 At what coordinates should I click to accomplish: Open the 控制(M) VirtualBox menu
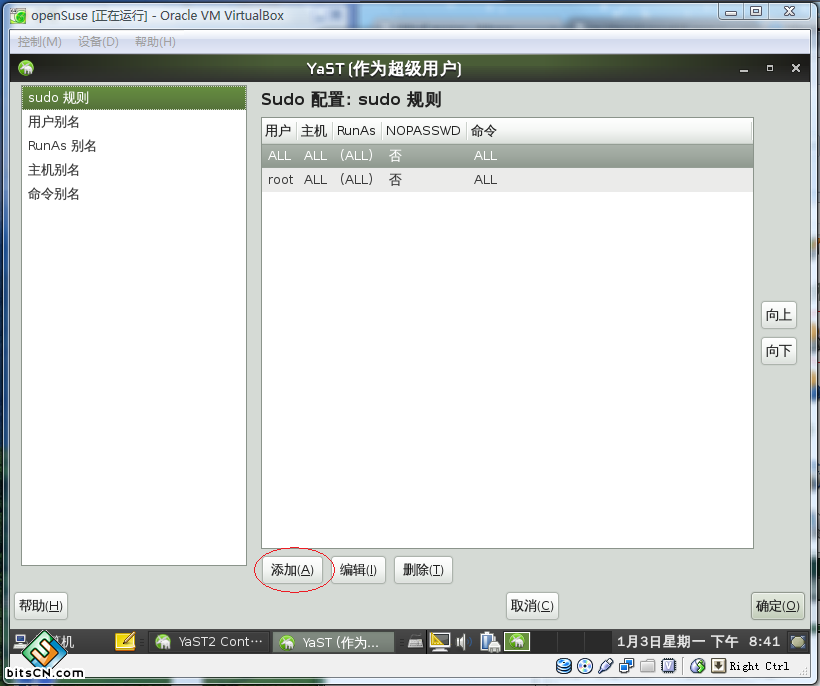(x=40, y=42)
